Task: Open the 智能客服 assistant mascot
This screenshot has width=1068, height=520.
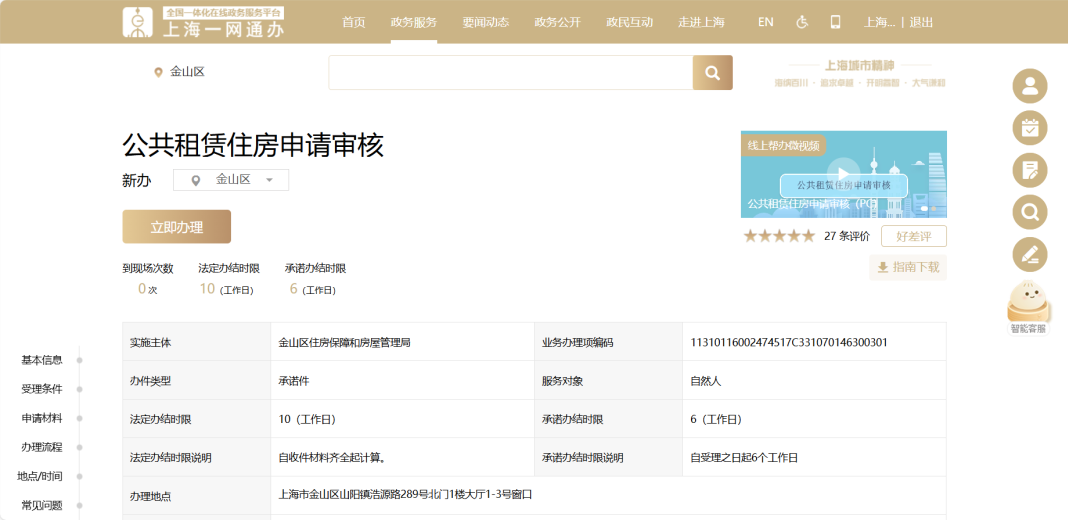Action: (1029, 305)
